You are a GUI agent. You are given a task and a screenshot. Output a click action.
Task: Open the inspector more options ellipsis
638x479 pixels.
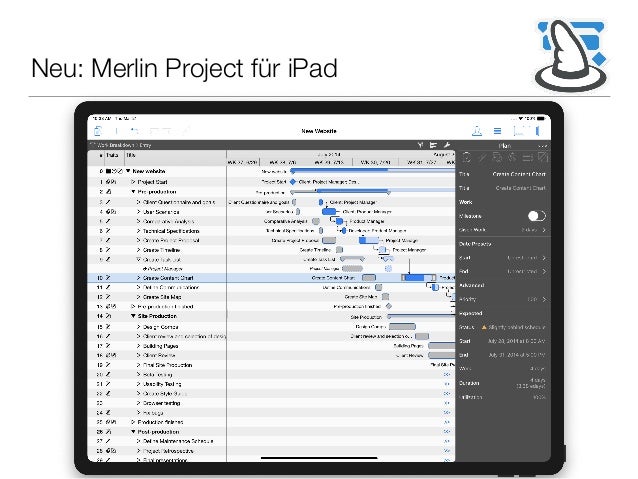click(542, 146)
